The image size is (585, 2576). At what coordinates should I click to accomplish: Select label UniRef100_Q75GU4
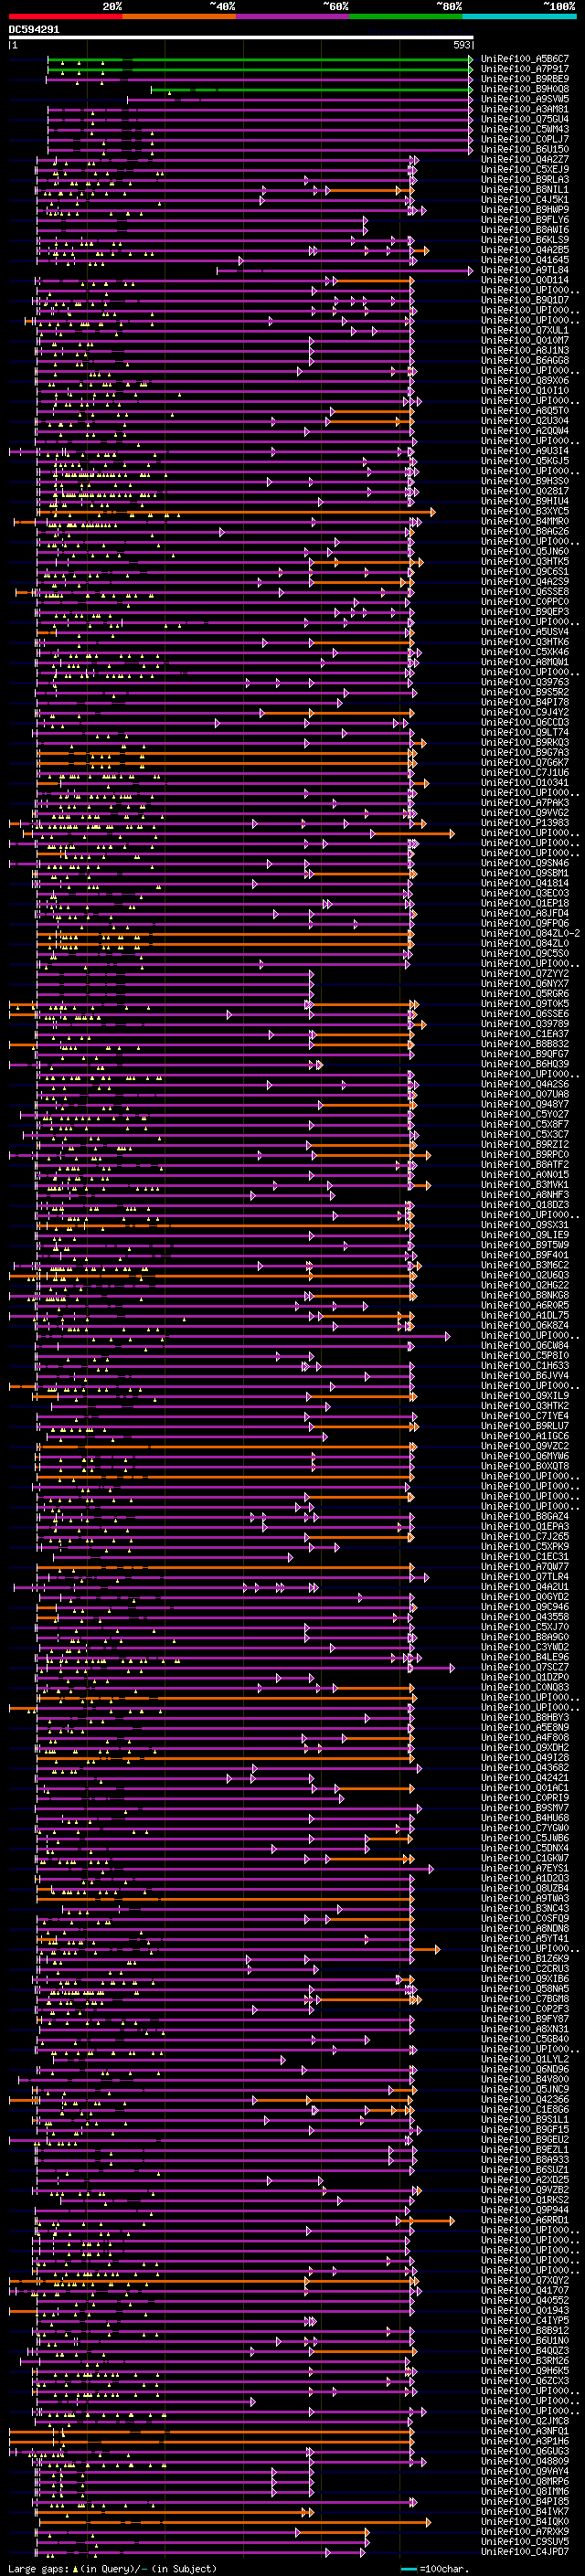coord(525,119)
